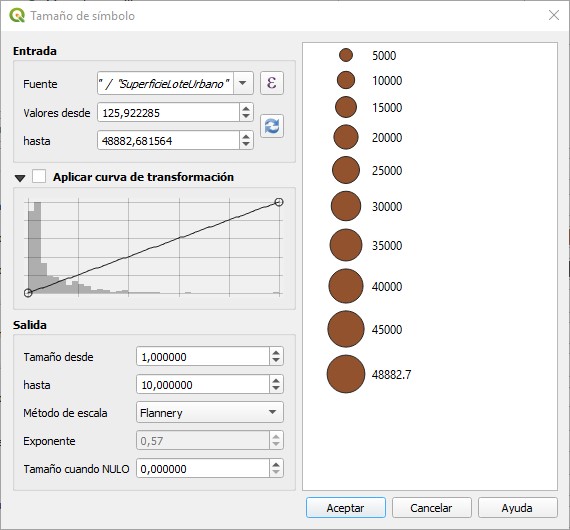570x530 pixels.
Task: Open help with the Ayuda button
Action: click(x=517, y=507)
